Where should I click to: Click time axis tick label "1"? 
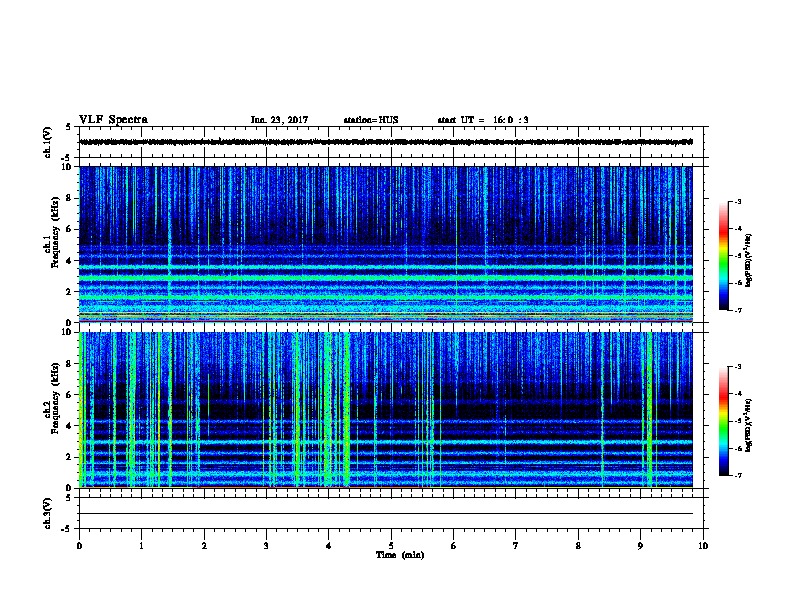point(142,546)
